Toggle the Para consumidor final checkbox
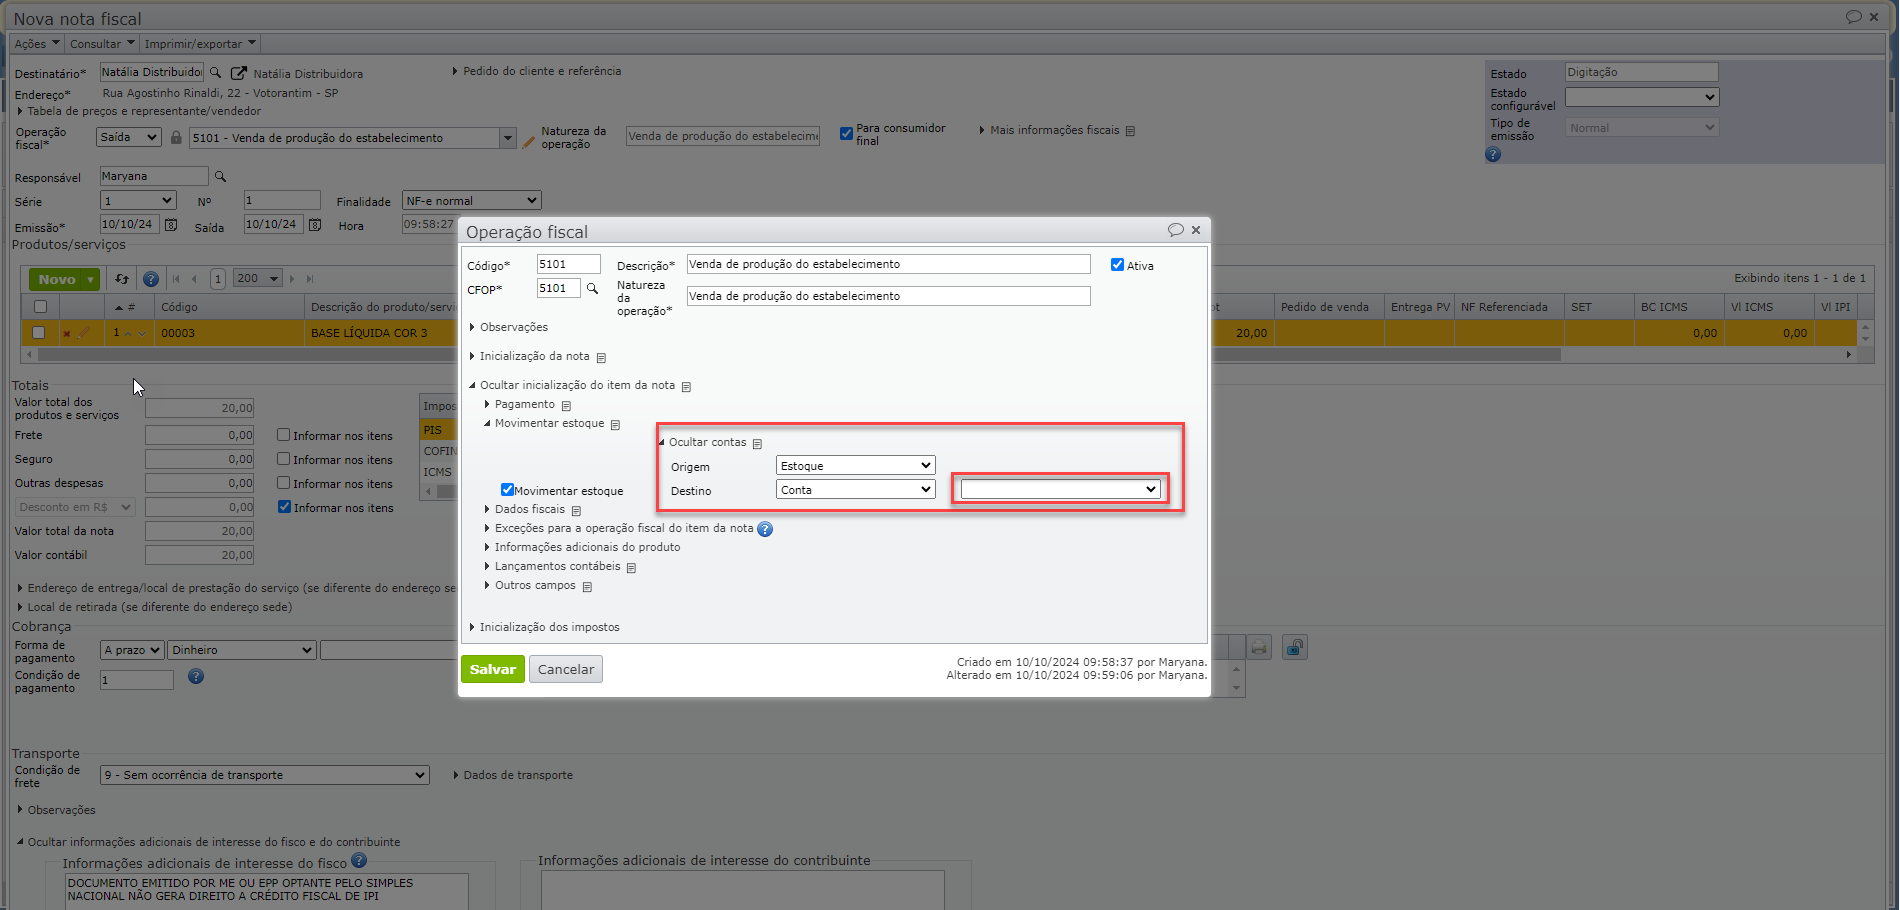 pos(846,133)
